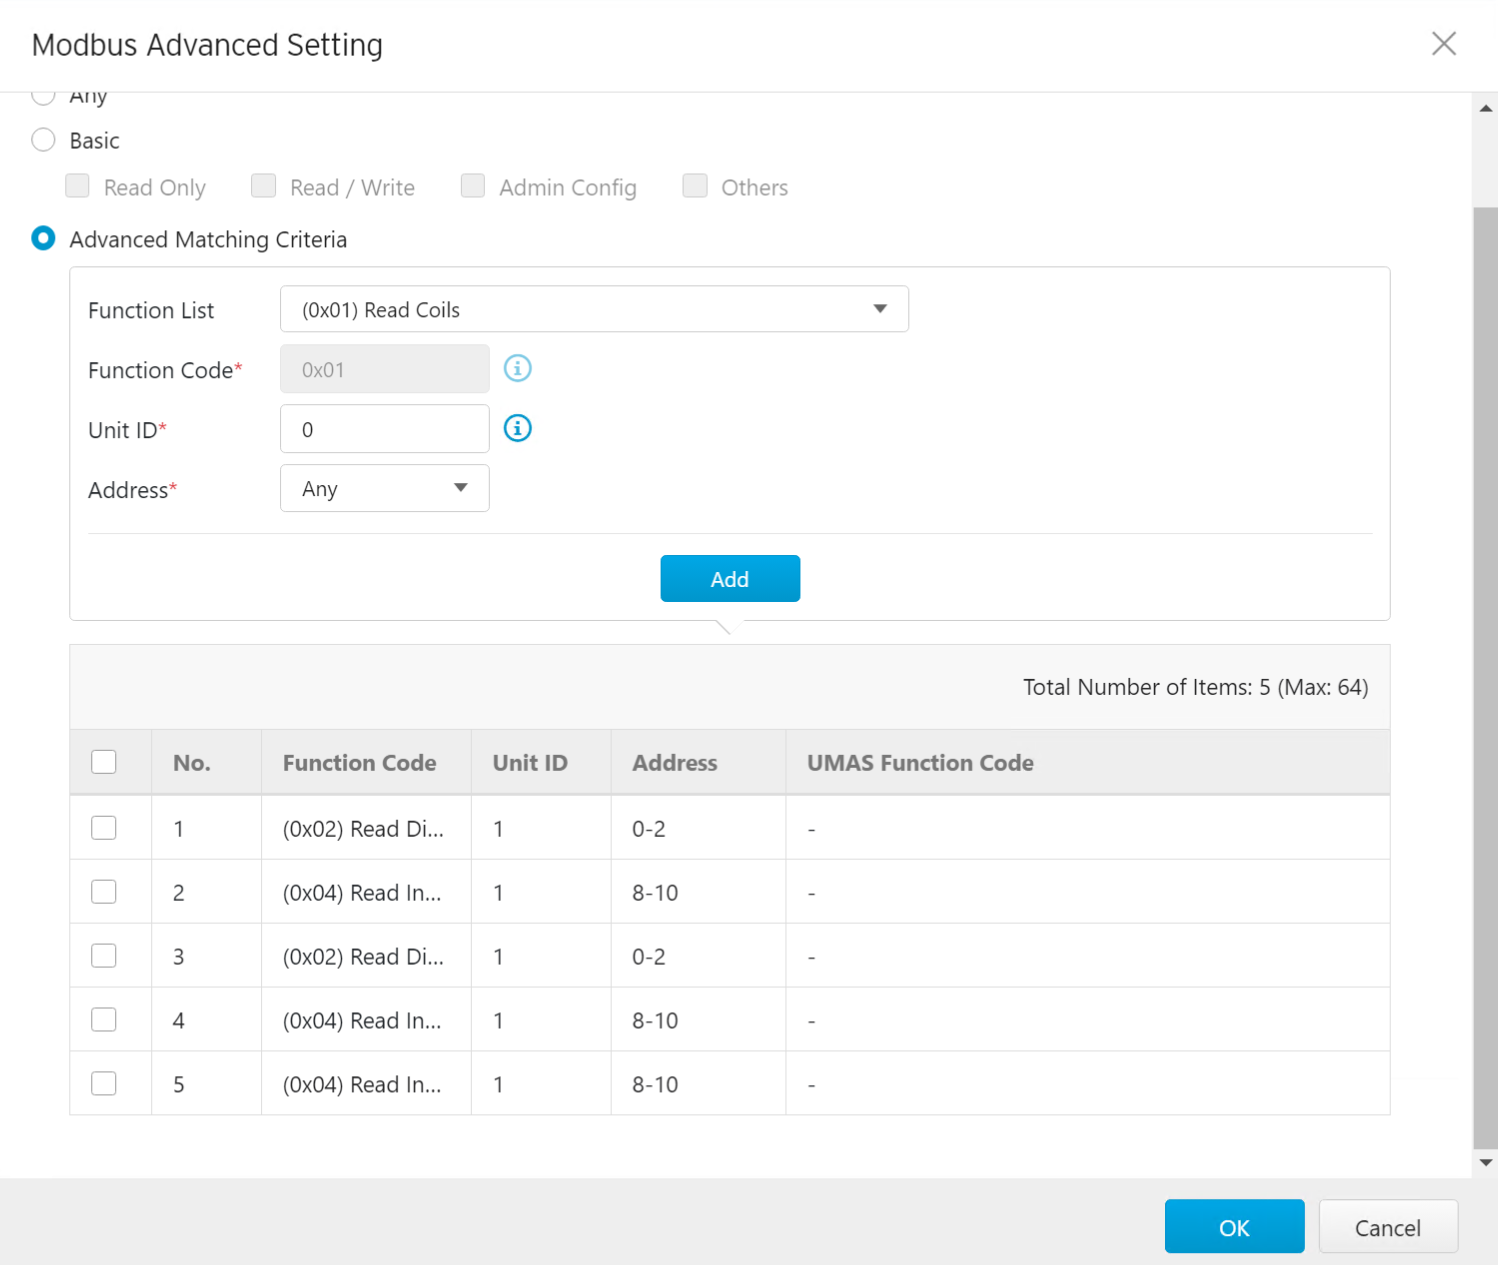The image size is (1498, 1265).
Task: Select Advanced Matching Criteria radio button
Action: 43,239
